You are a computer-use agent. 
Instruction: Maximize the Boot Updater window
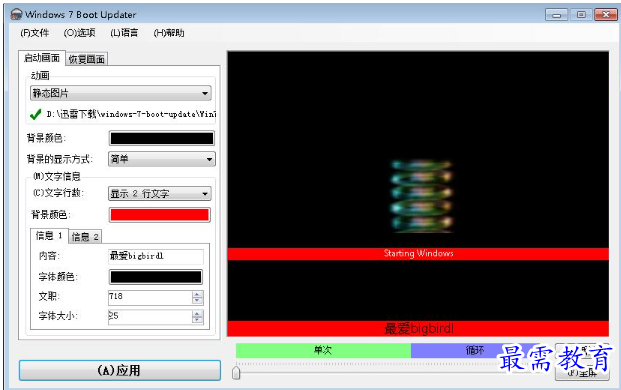(x=581, y=15)
